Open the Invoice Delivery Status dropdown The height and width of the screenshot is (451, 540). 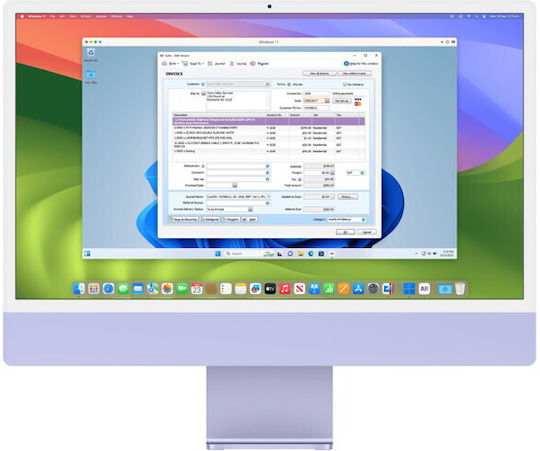tap(251, 209)
